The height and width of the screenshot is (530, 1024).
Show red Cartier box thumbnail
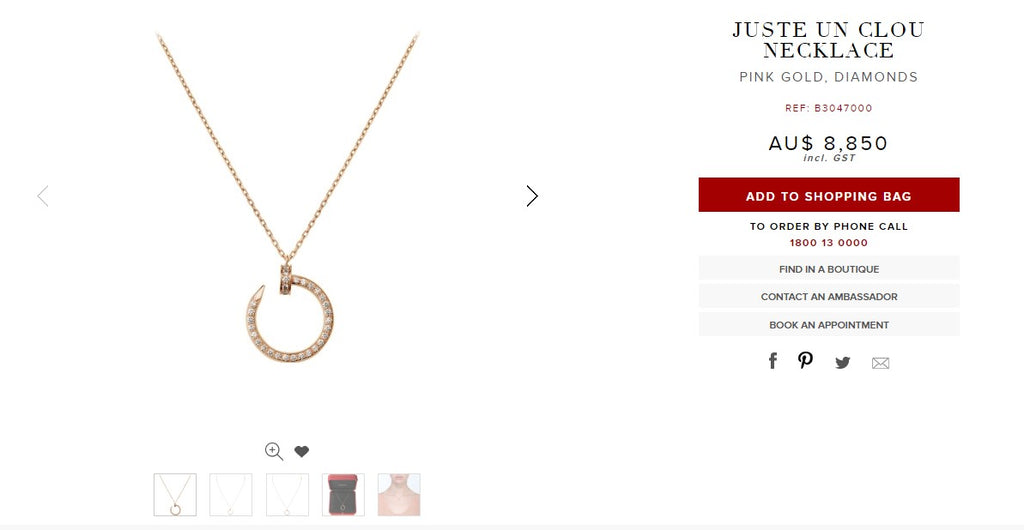343,495
